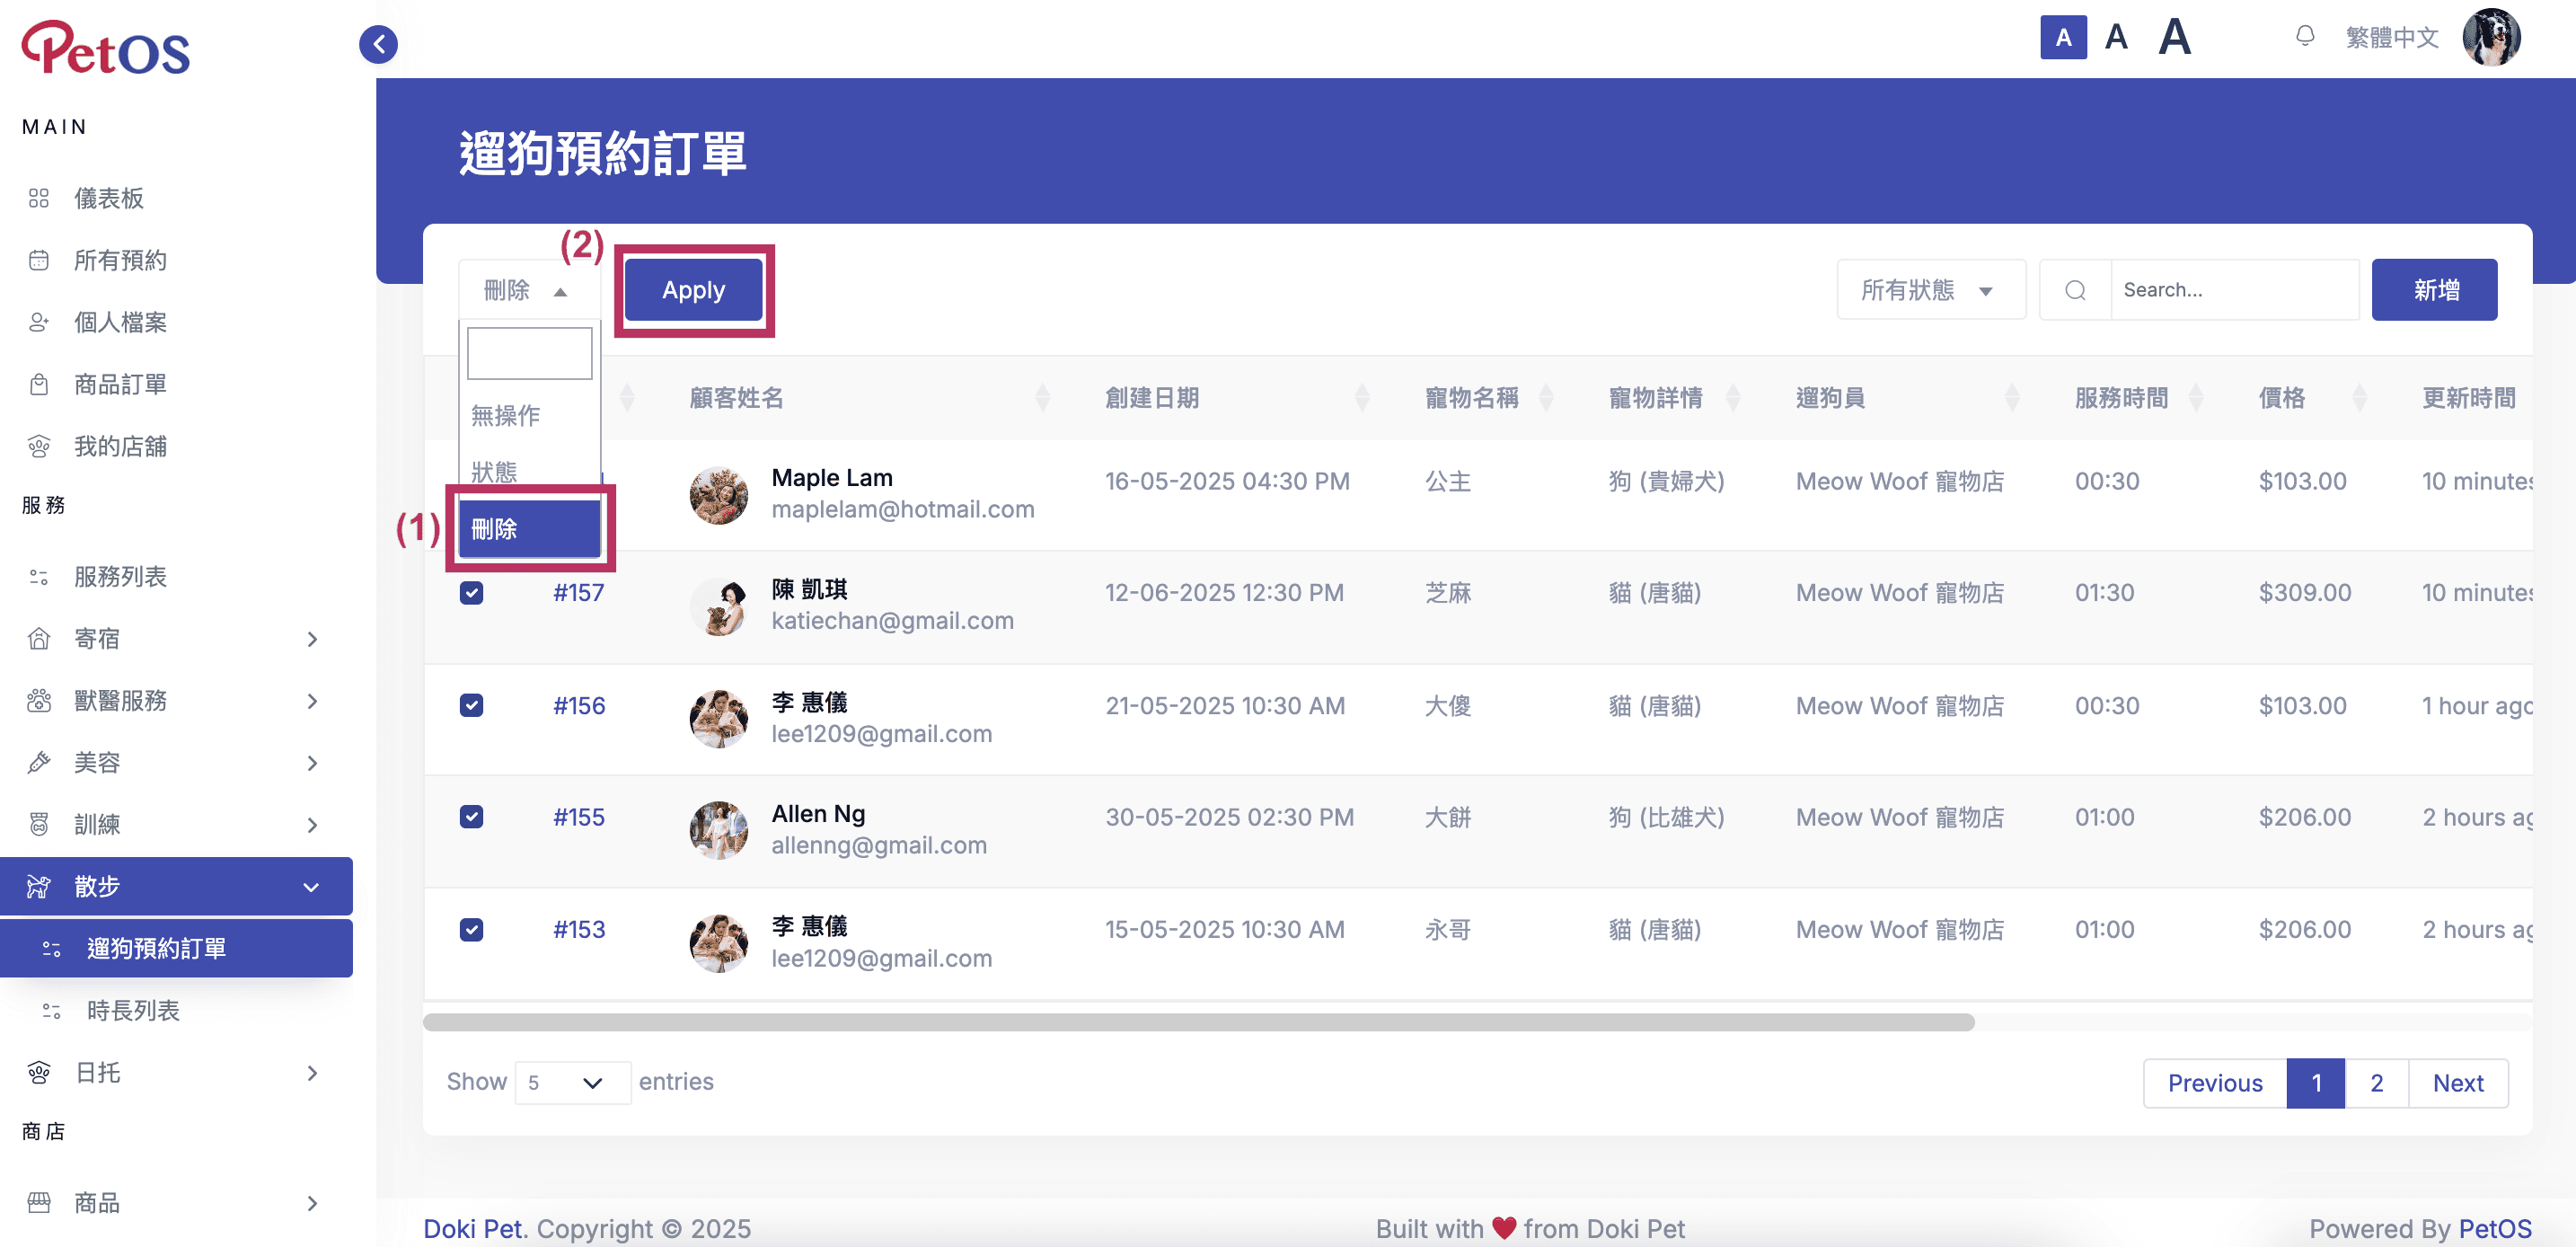Viewport: 2576px width, 1247px height.
Task: Expand the 日托 submenu chevron
Action: click(312, 1073)
